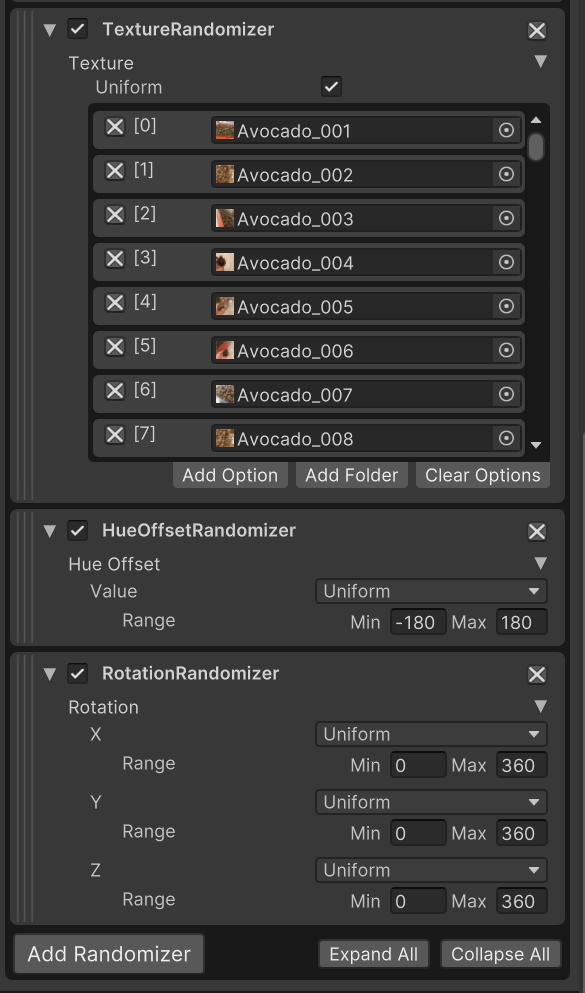Screen dimensions: 585x993
Task: Remove the RotationRandomizer with its X icon
Action: coord(536,675)
